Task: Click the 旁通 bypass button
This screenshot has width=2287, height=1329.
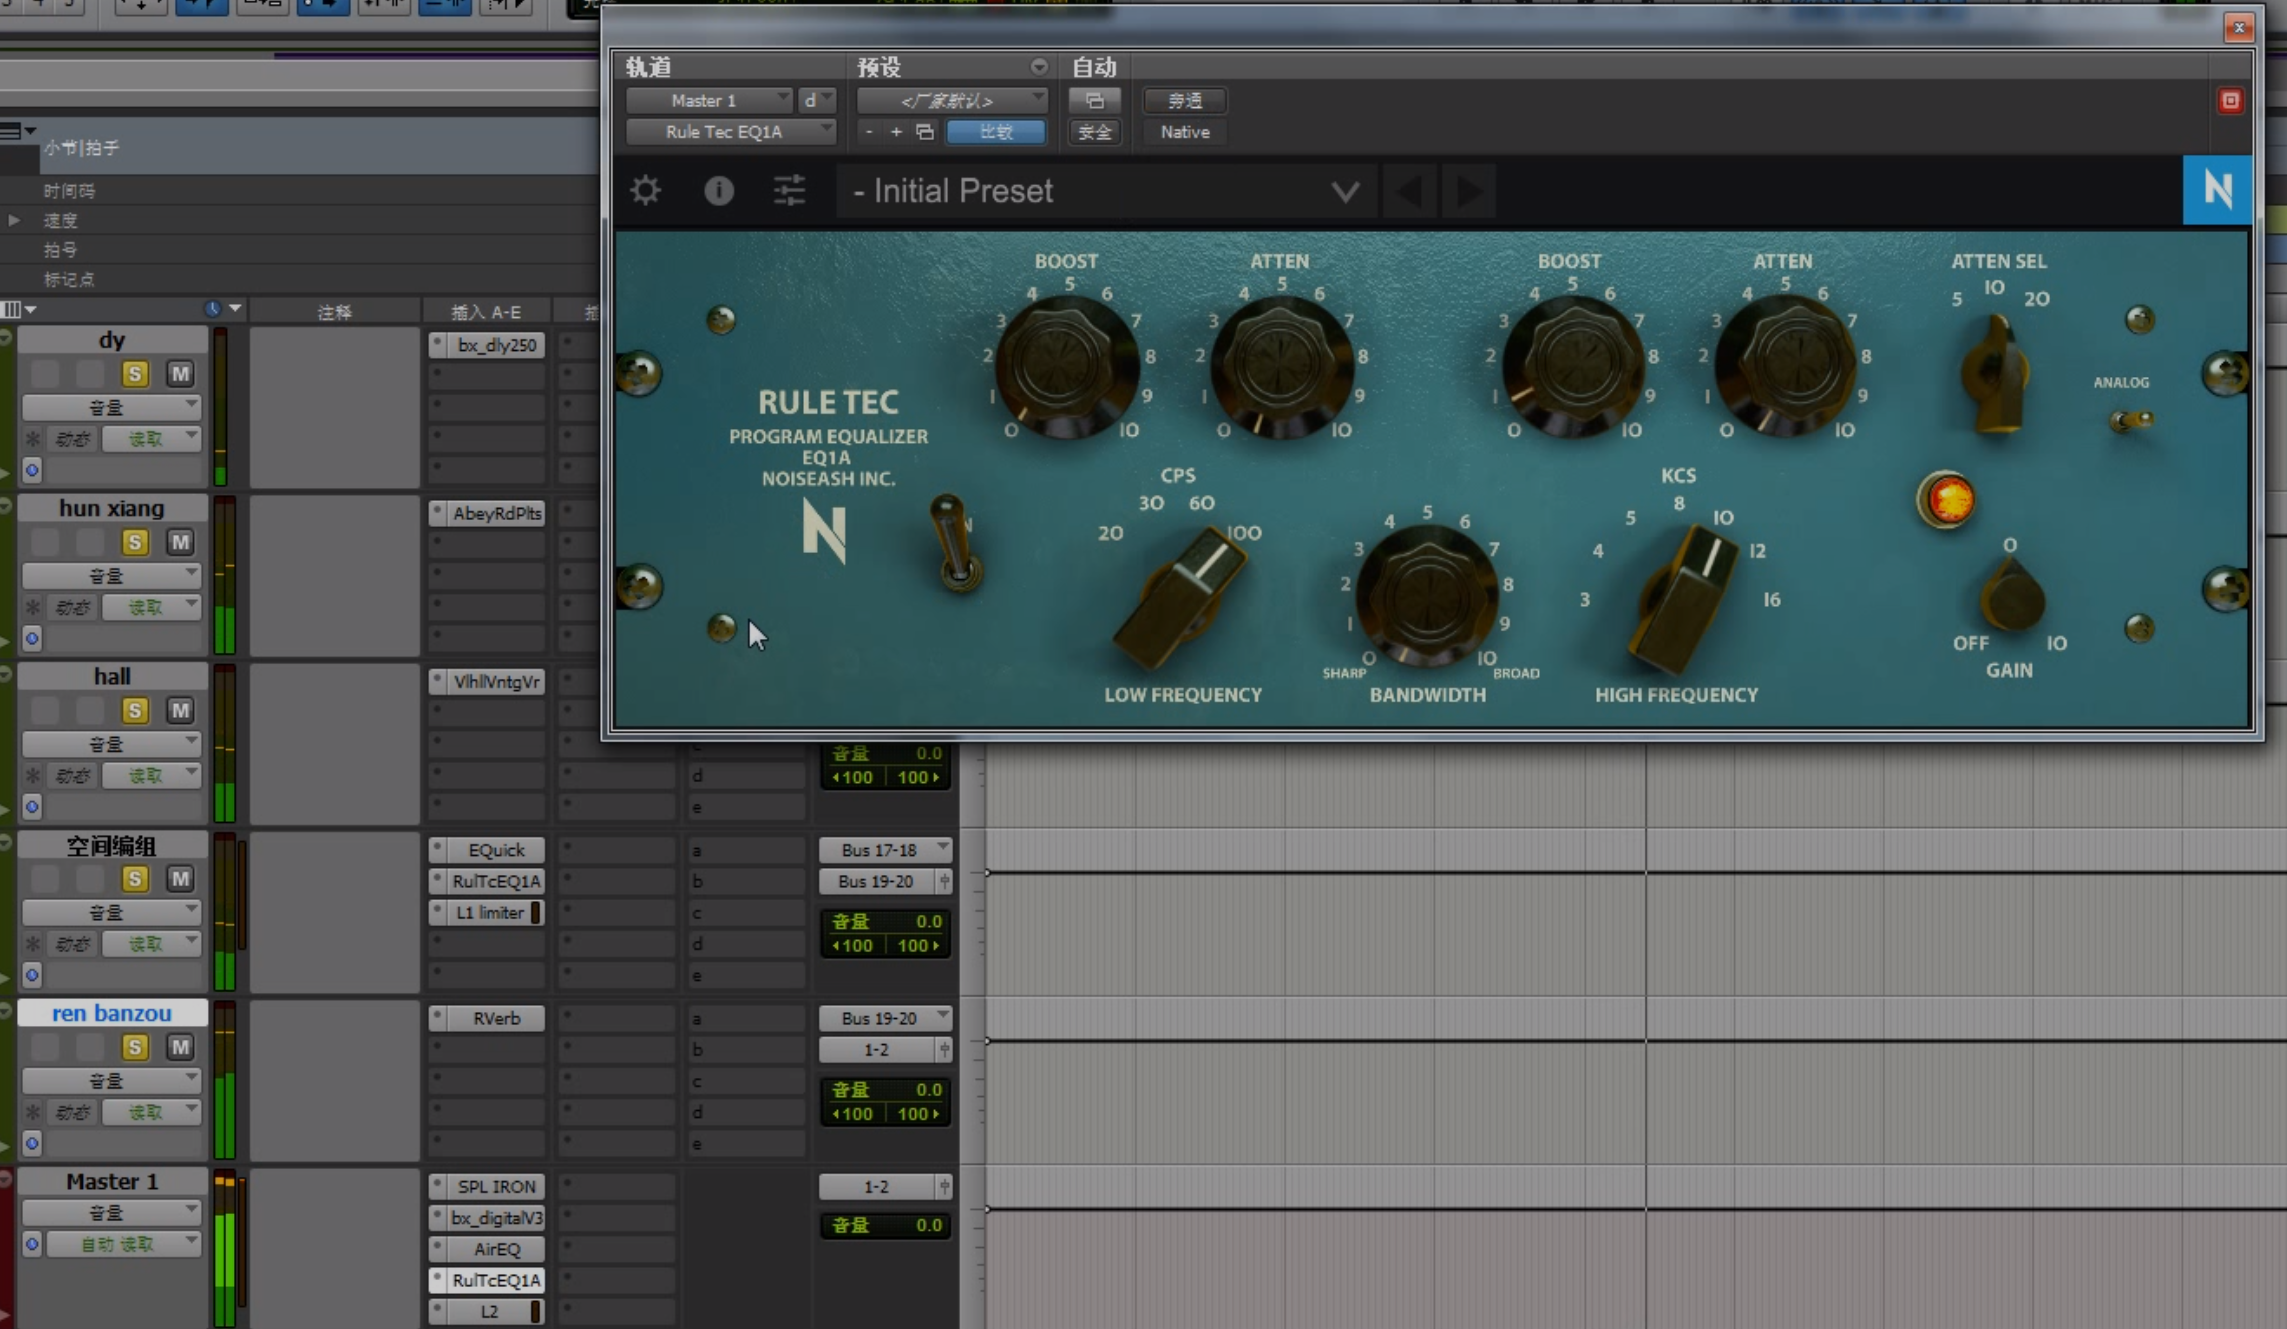Action: click(1184, 101)
